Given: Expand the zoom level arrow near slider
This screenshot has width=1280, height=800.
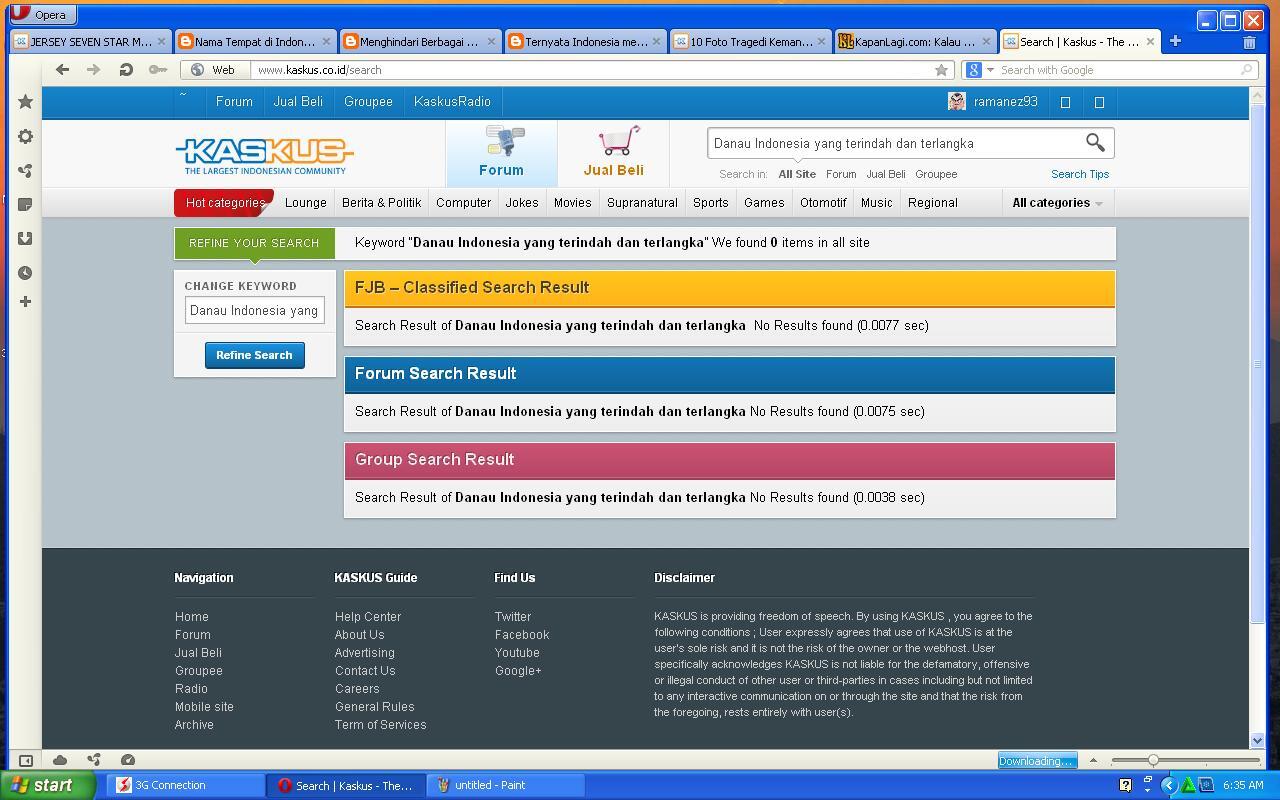Looking at the screenshot, I should (1093, 760).
